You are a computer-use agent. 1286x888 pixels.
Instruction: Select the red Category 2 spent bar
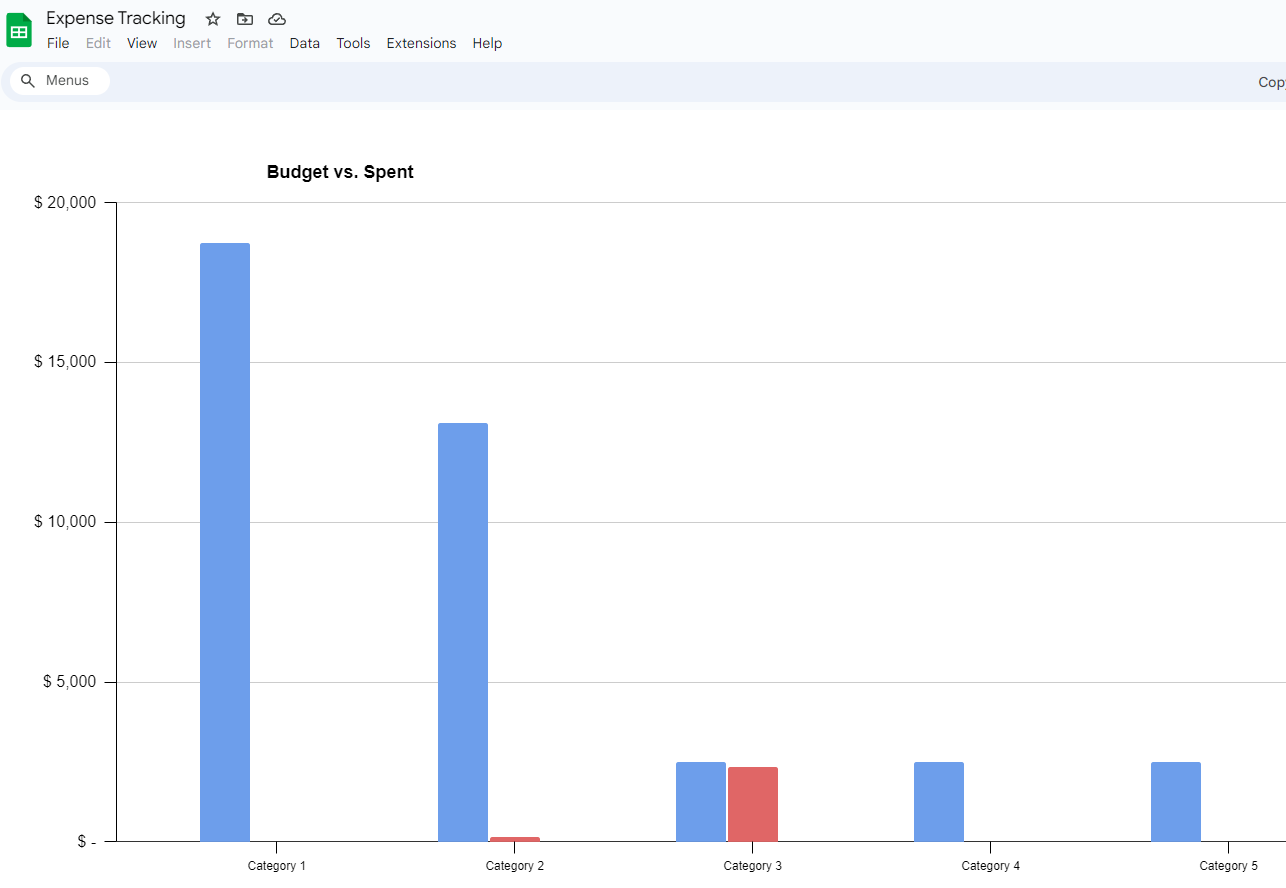[515, 839]
